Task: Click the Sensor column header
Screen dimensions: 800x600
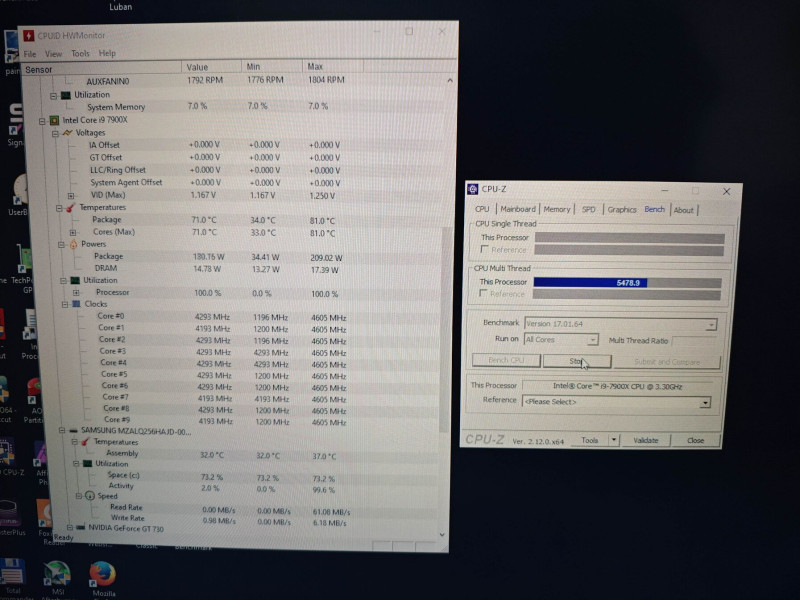Action: coord(101,69)
